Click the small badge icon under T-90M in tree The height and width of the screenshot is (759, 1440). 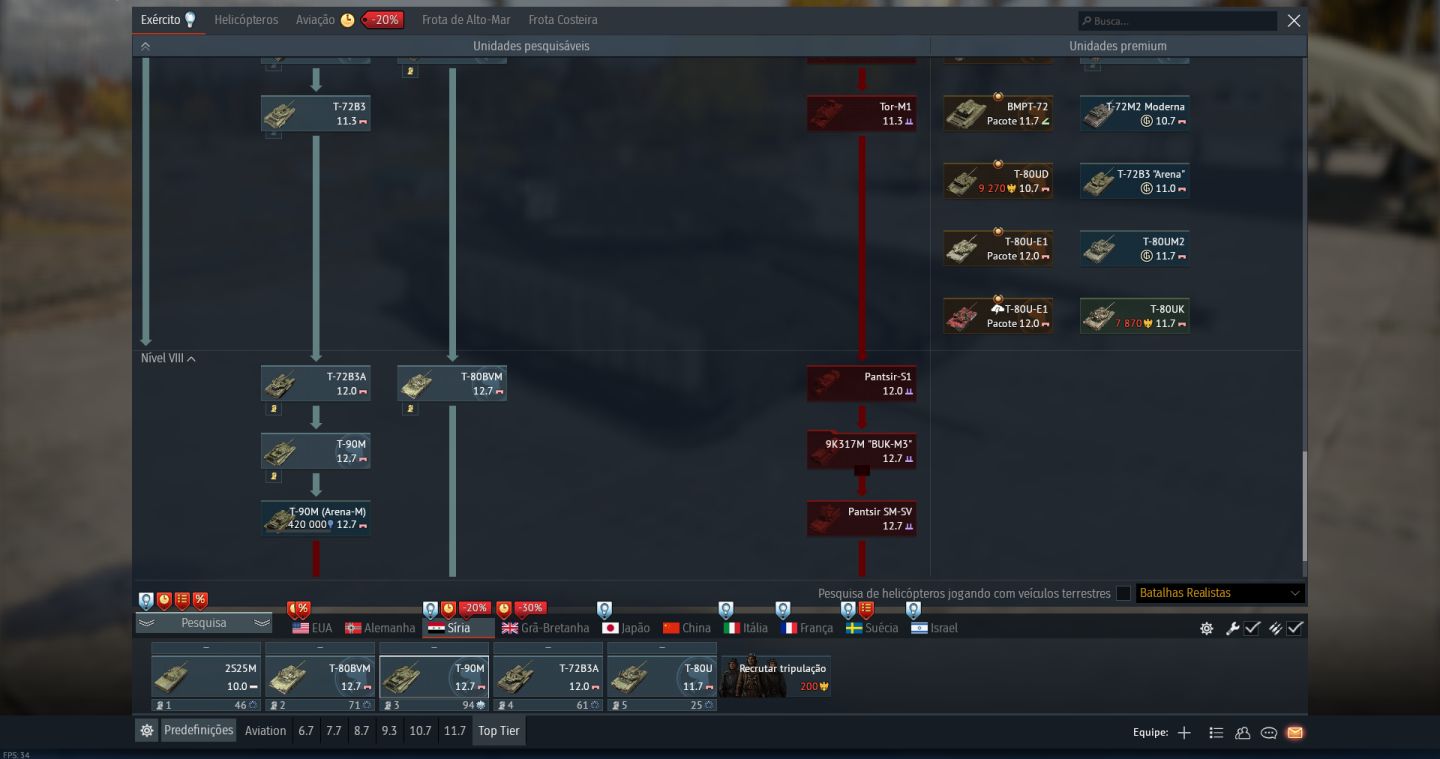(x=274, y=476)
